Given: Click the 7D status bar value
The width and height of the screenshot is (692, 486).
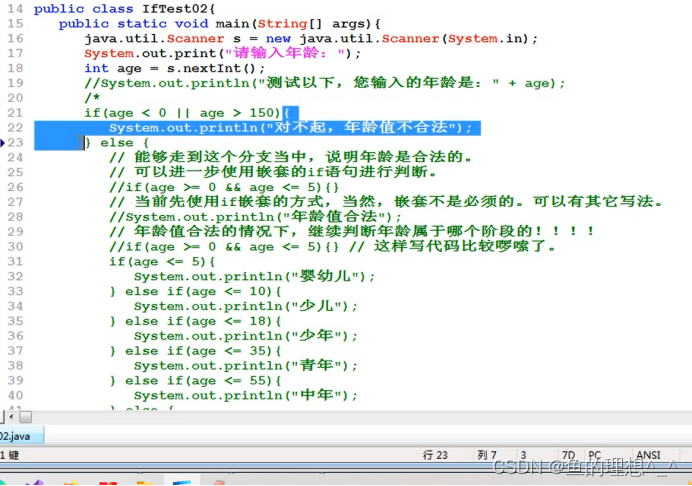Looking at the screenshot, I should pyautogui.click(x=568, y=455).
